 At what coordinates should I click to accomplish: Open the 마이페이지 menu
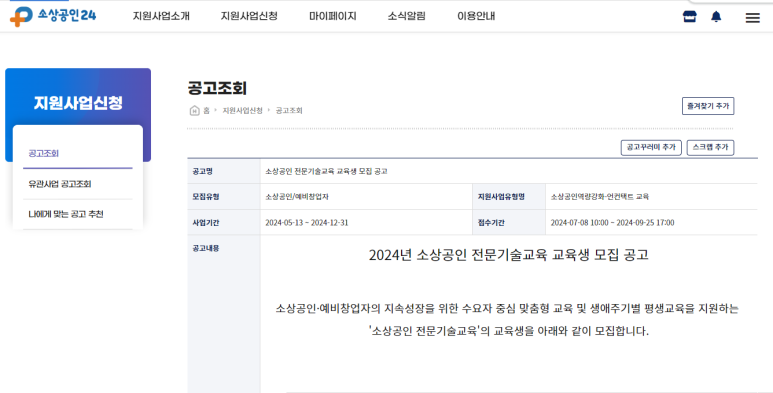pyautogui.click(x=332, y=16)
